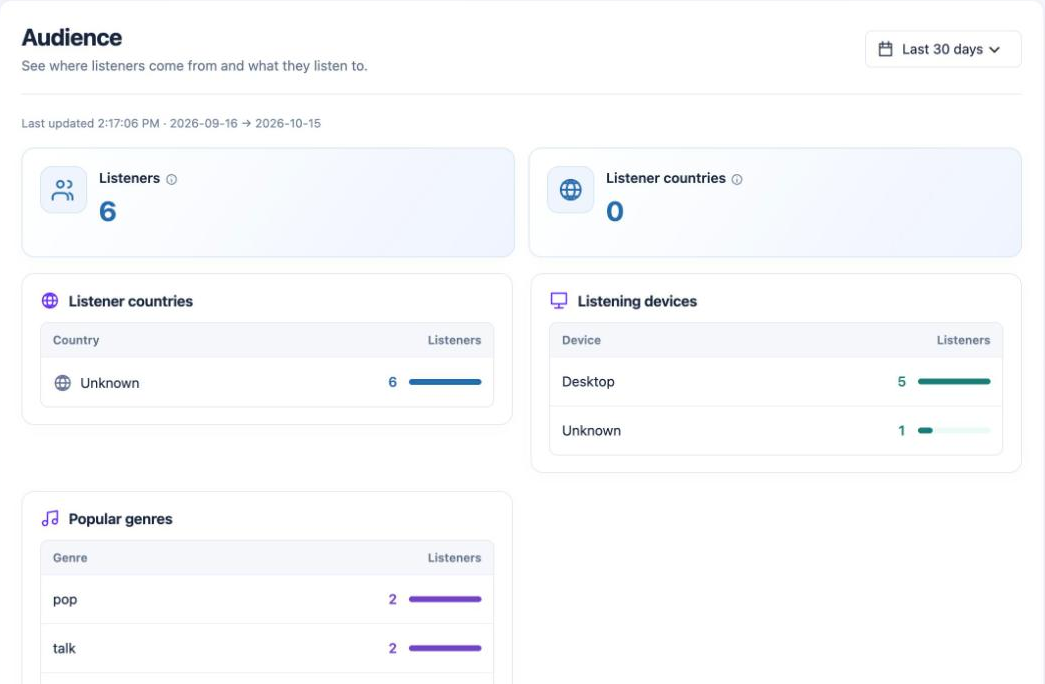Click the Listeners total value 6
The width and height of the screenshot is (1045, 684).
[108, 212]
